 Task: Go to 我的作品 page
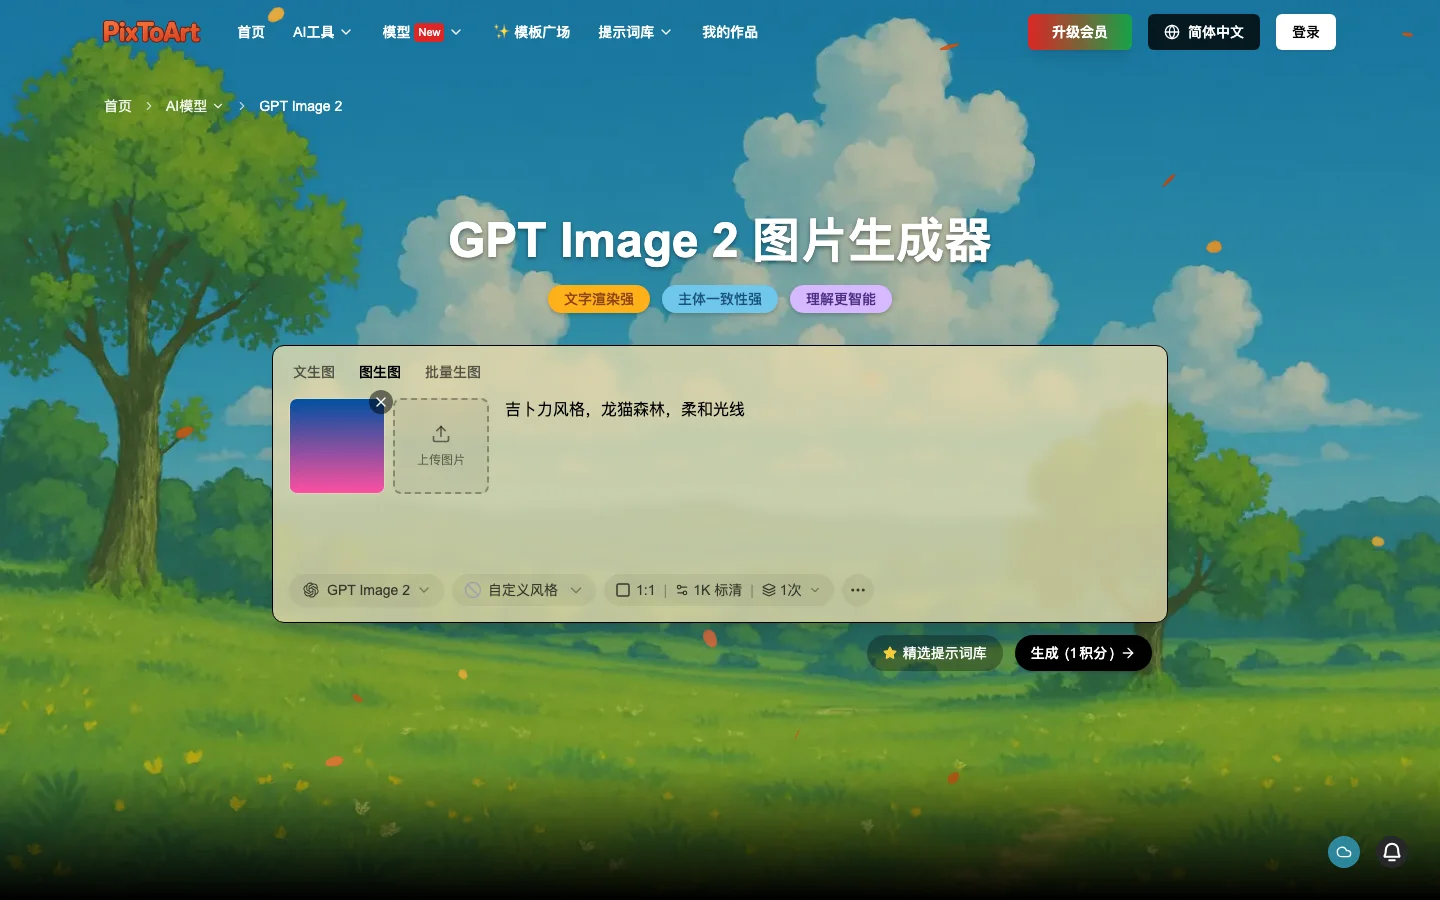[x=730, y=32]
